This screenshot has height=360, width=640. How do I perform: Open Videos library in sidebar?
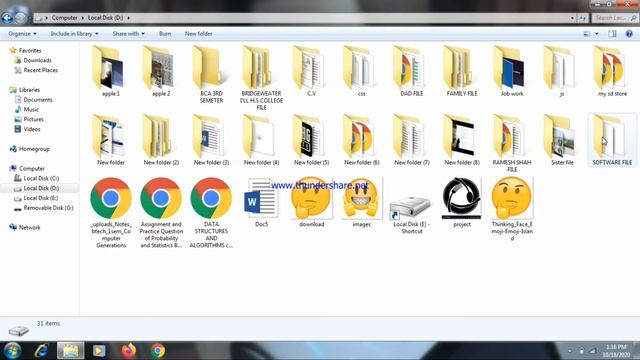tap(27, 129)
